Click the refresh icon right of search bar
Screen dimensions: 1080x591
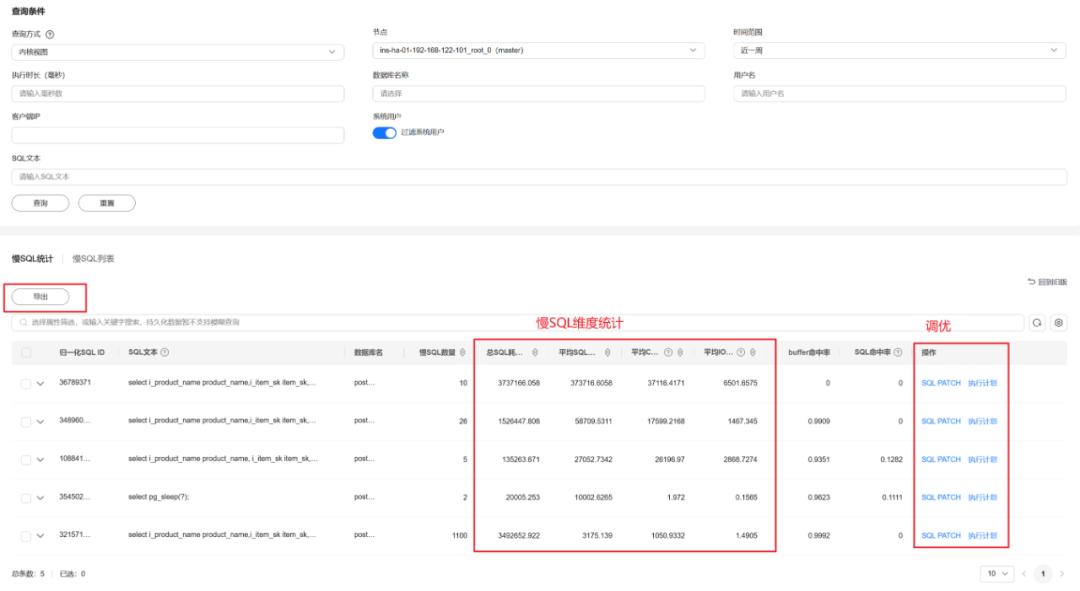[1037, 322]
